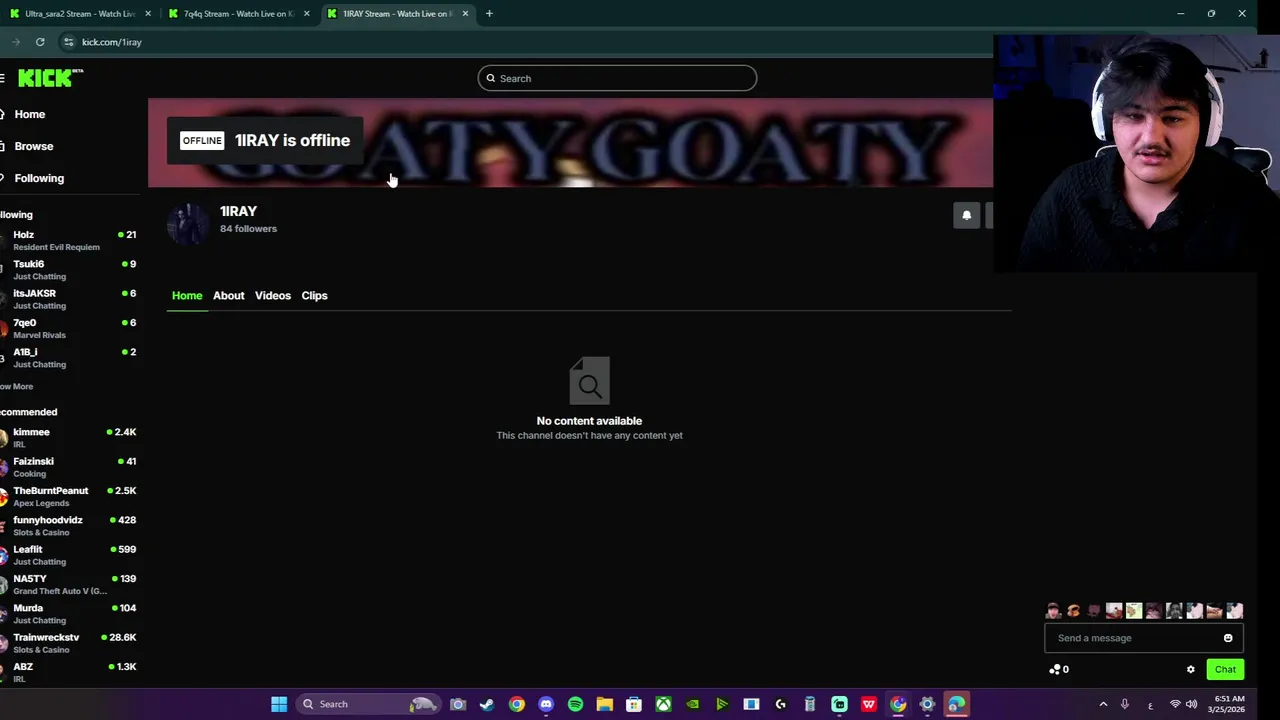Click the Kick logo
The image size is (1280, 720).
click(x=50, y=78)
